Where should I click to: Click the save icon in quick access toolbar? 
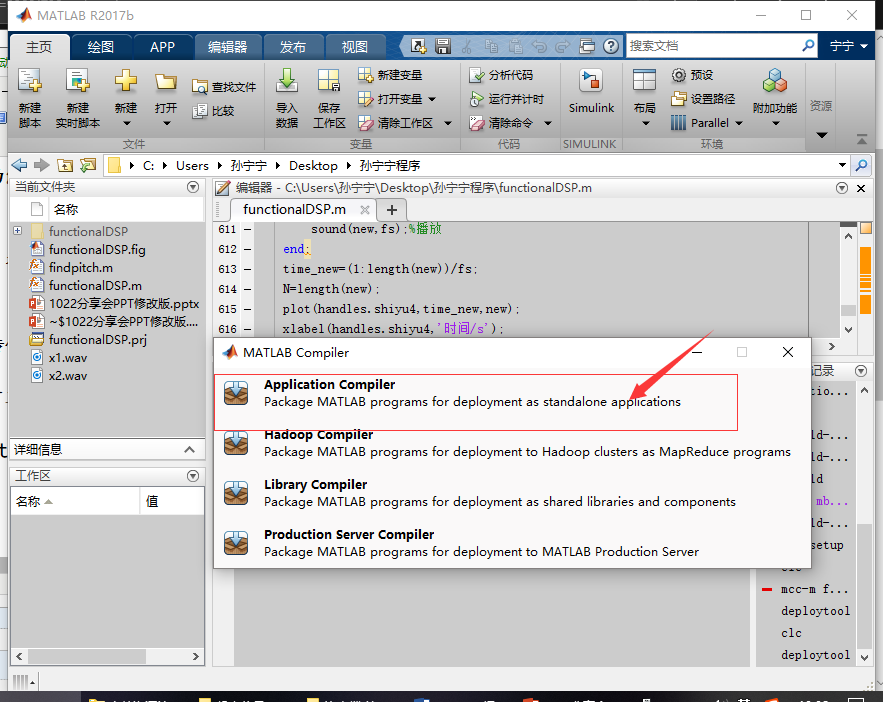pos(443,46)
